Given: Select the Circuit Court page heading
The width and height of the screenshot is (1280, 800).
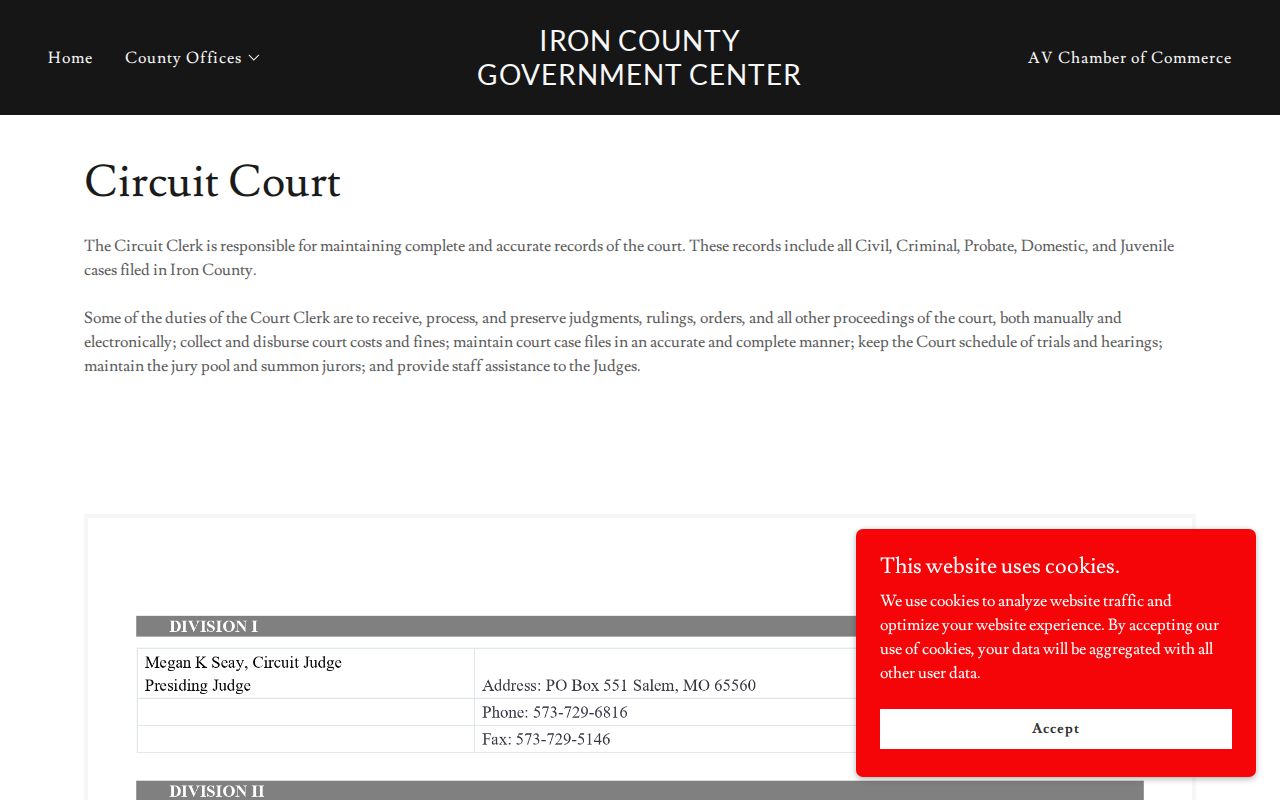Looking at the screenshot, I should tap(212, 182).
